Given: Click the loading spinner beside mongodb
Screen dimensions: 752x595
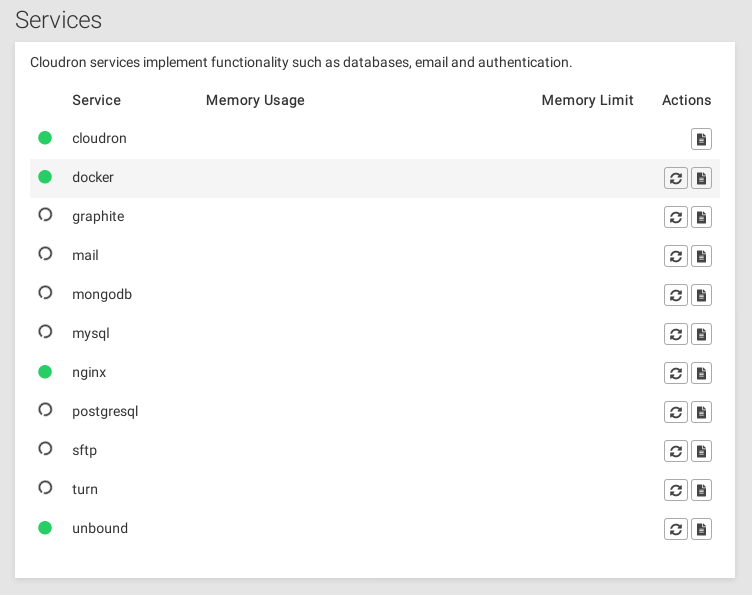Looking at the screenshot, I should 45,292.
